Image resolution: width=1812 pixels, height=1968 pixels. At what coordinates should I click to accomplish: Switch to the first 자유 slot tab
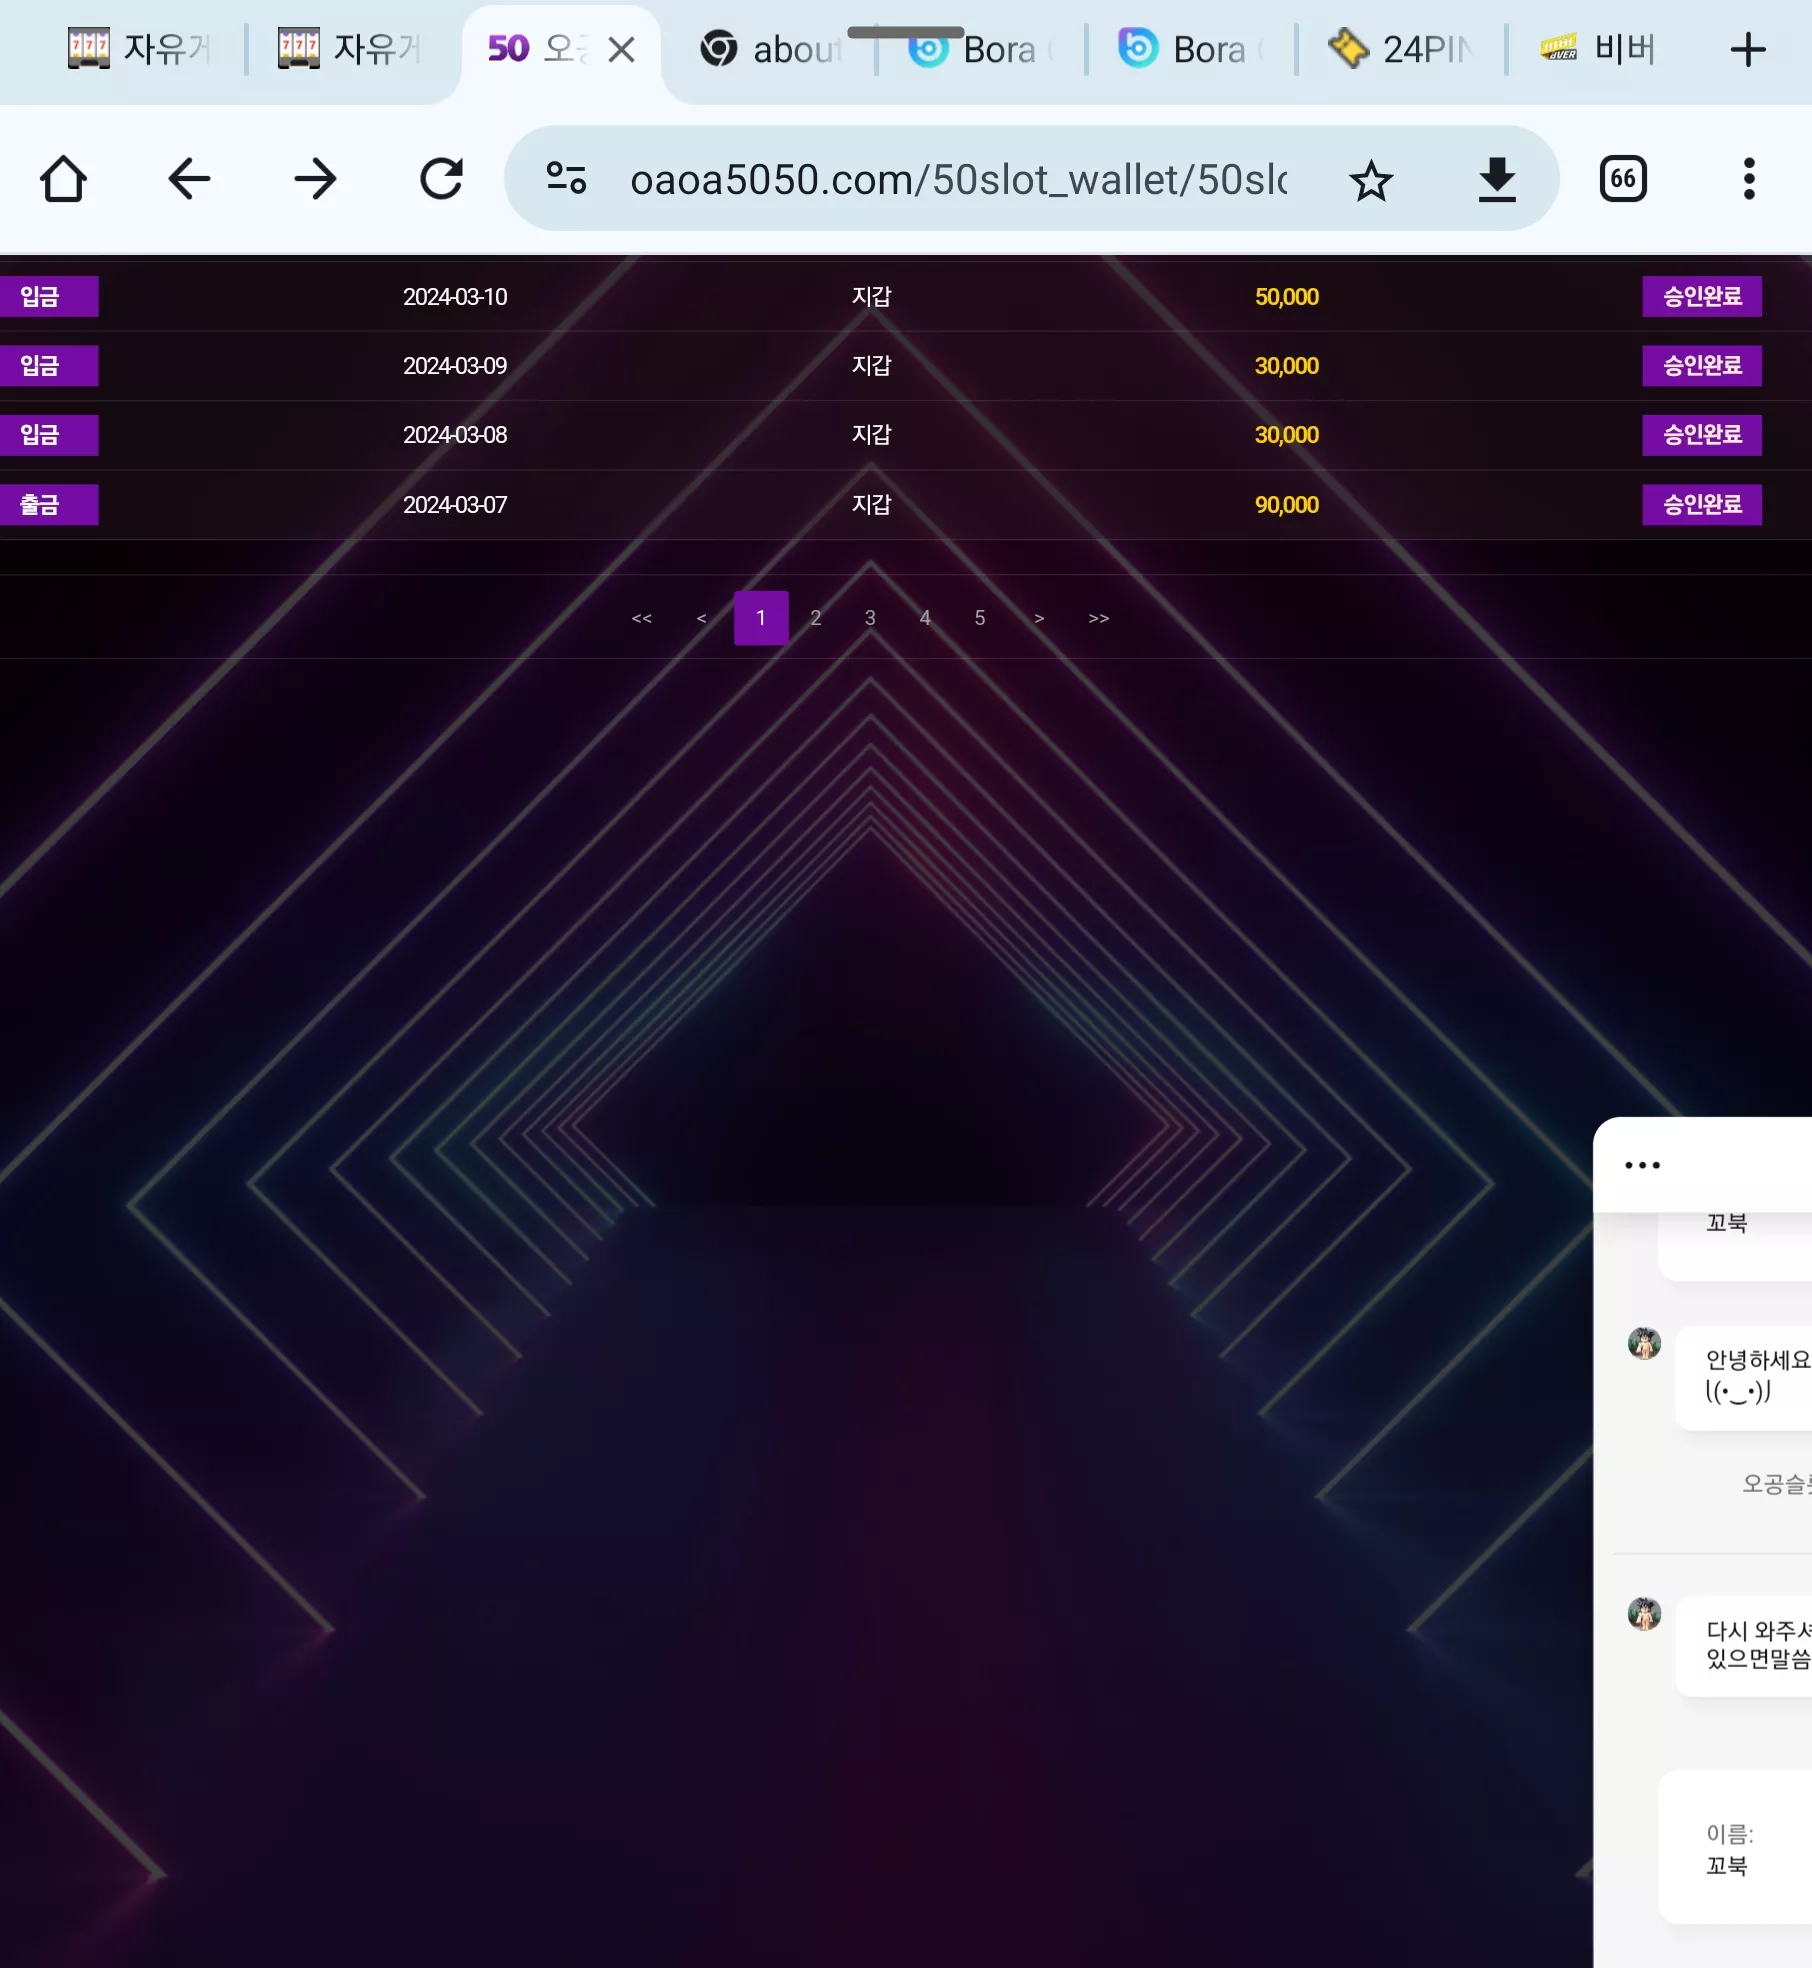(x=140, y=49)
